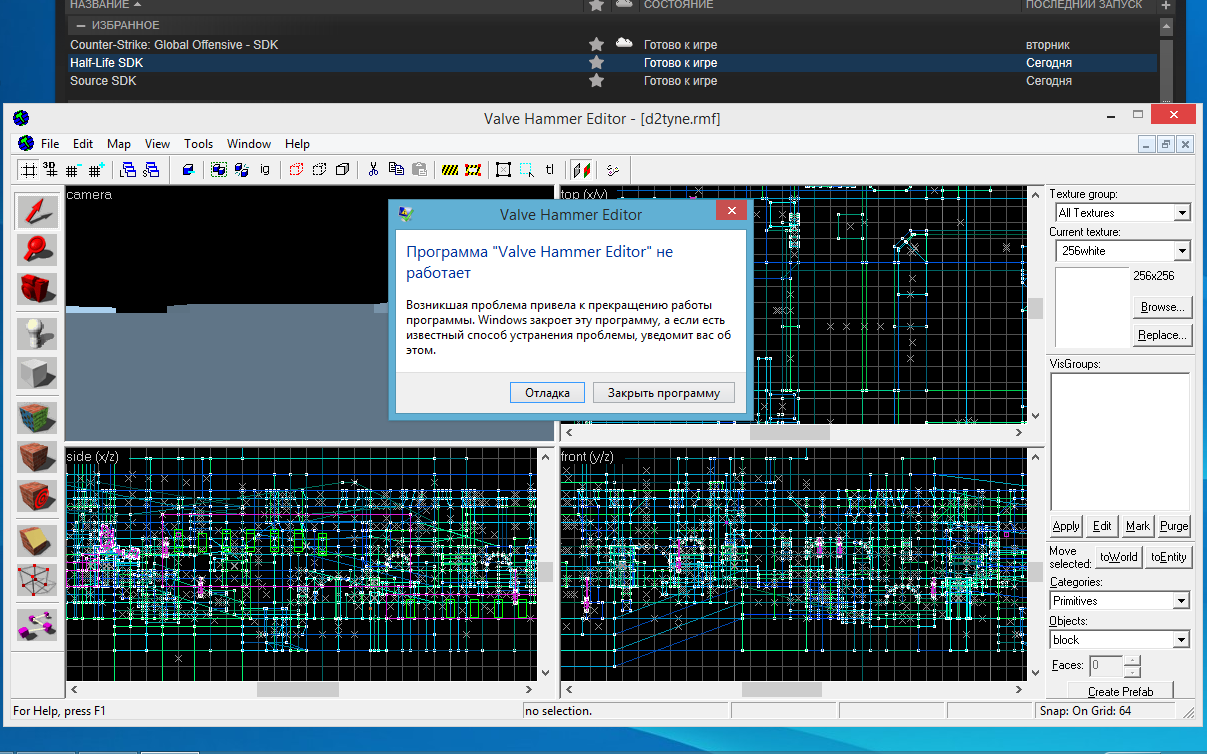This screenshot has width=1207, height=754.
Task: Select the Apply Decals tool (target brick)
Action: (37, 494)
